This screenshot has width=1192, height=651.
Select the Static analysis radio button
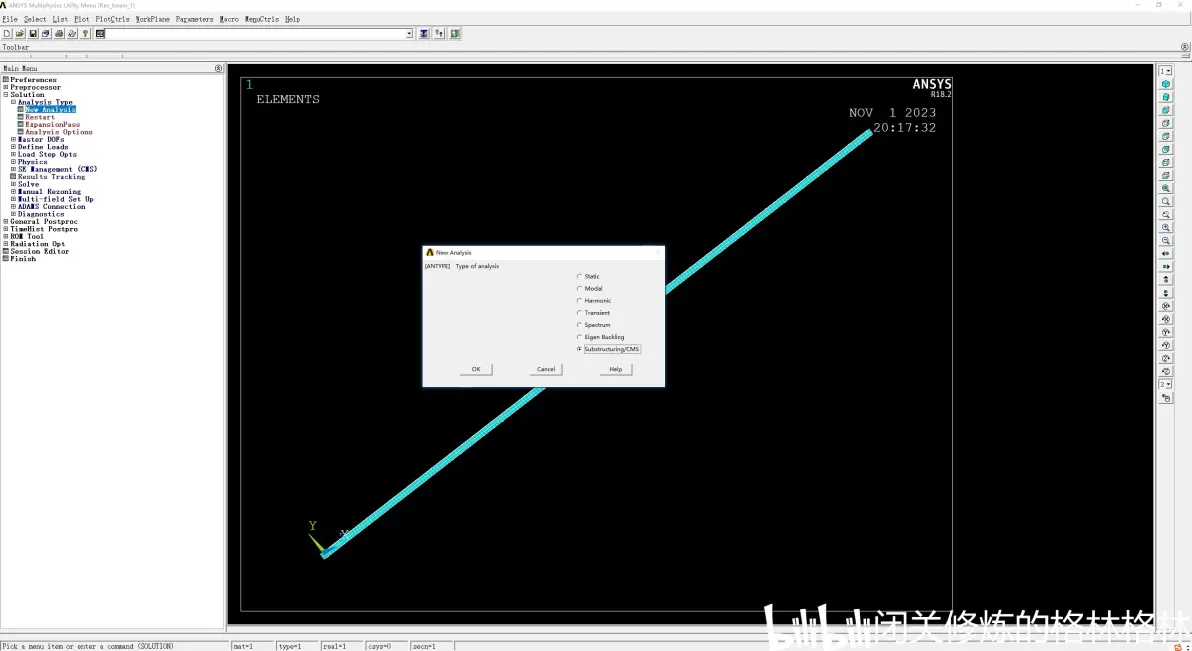click(579, 276)
